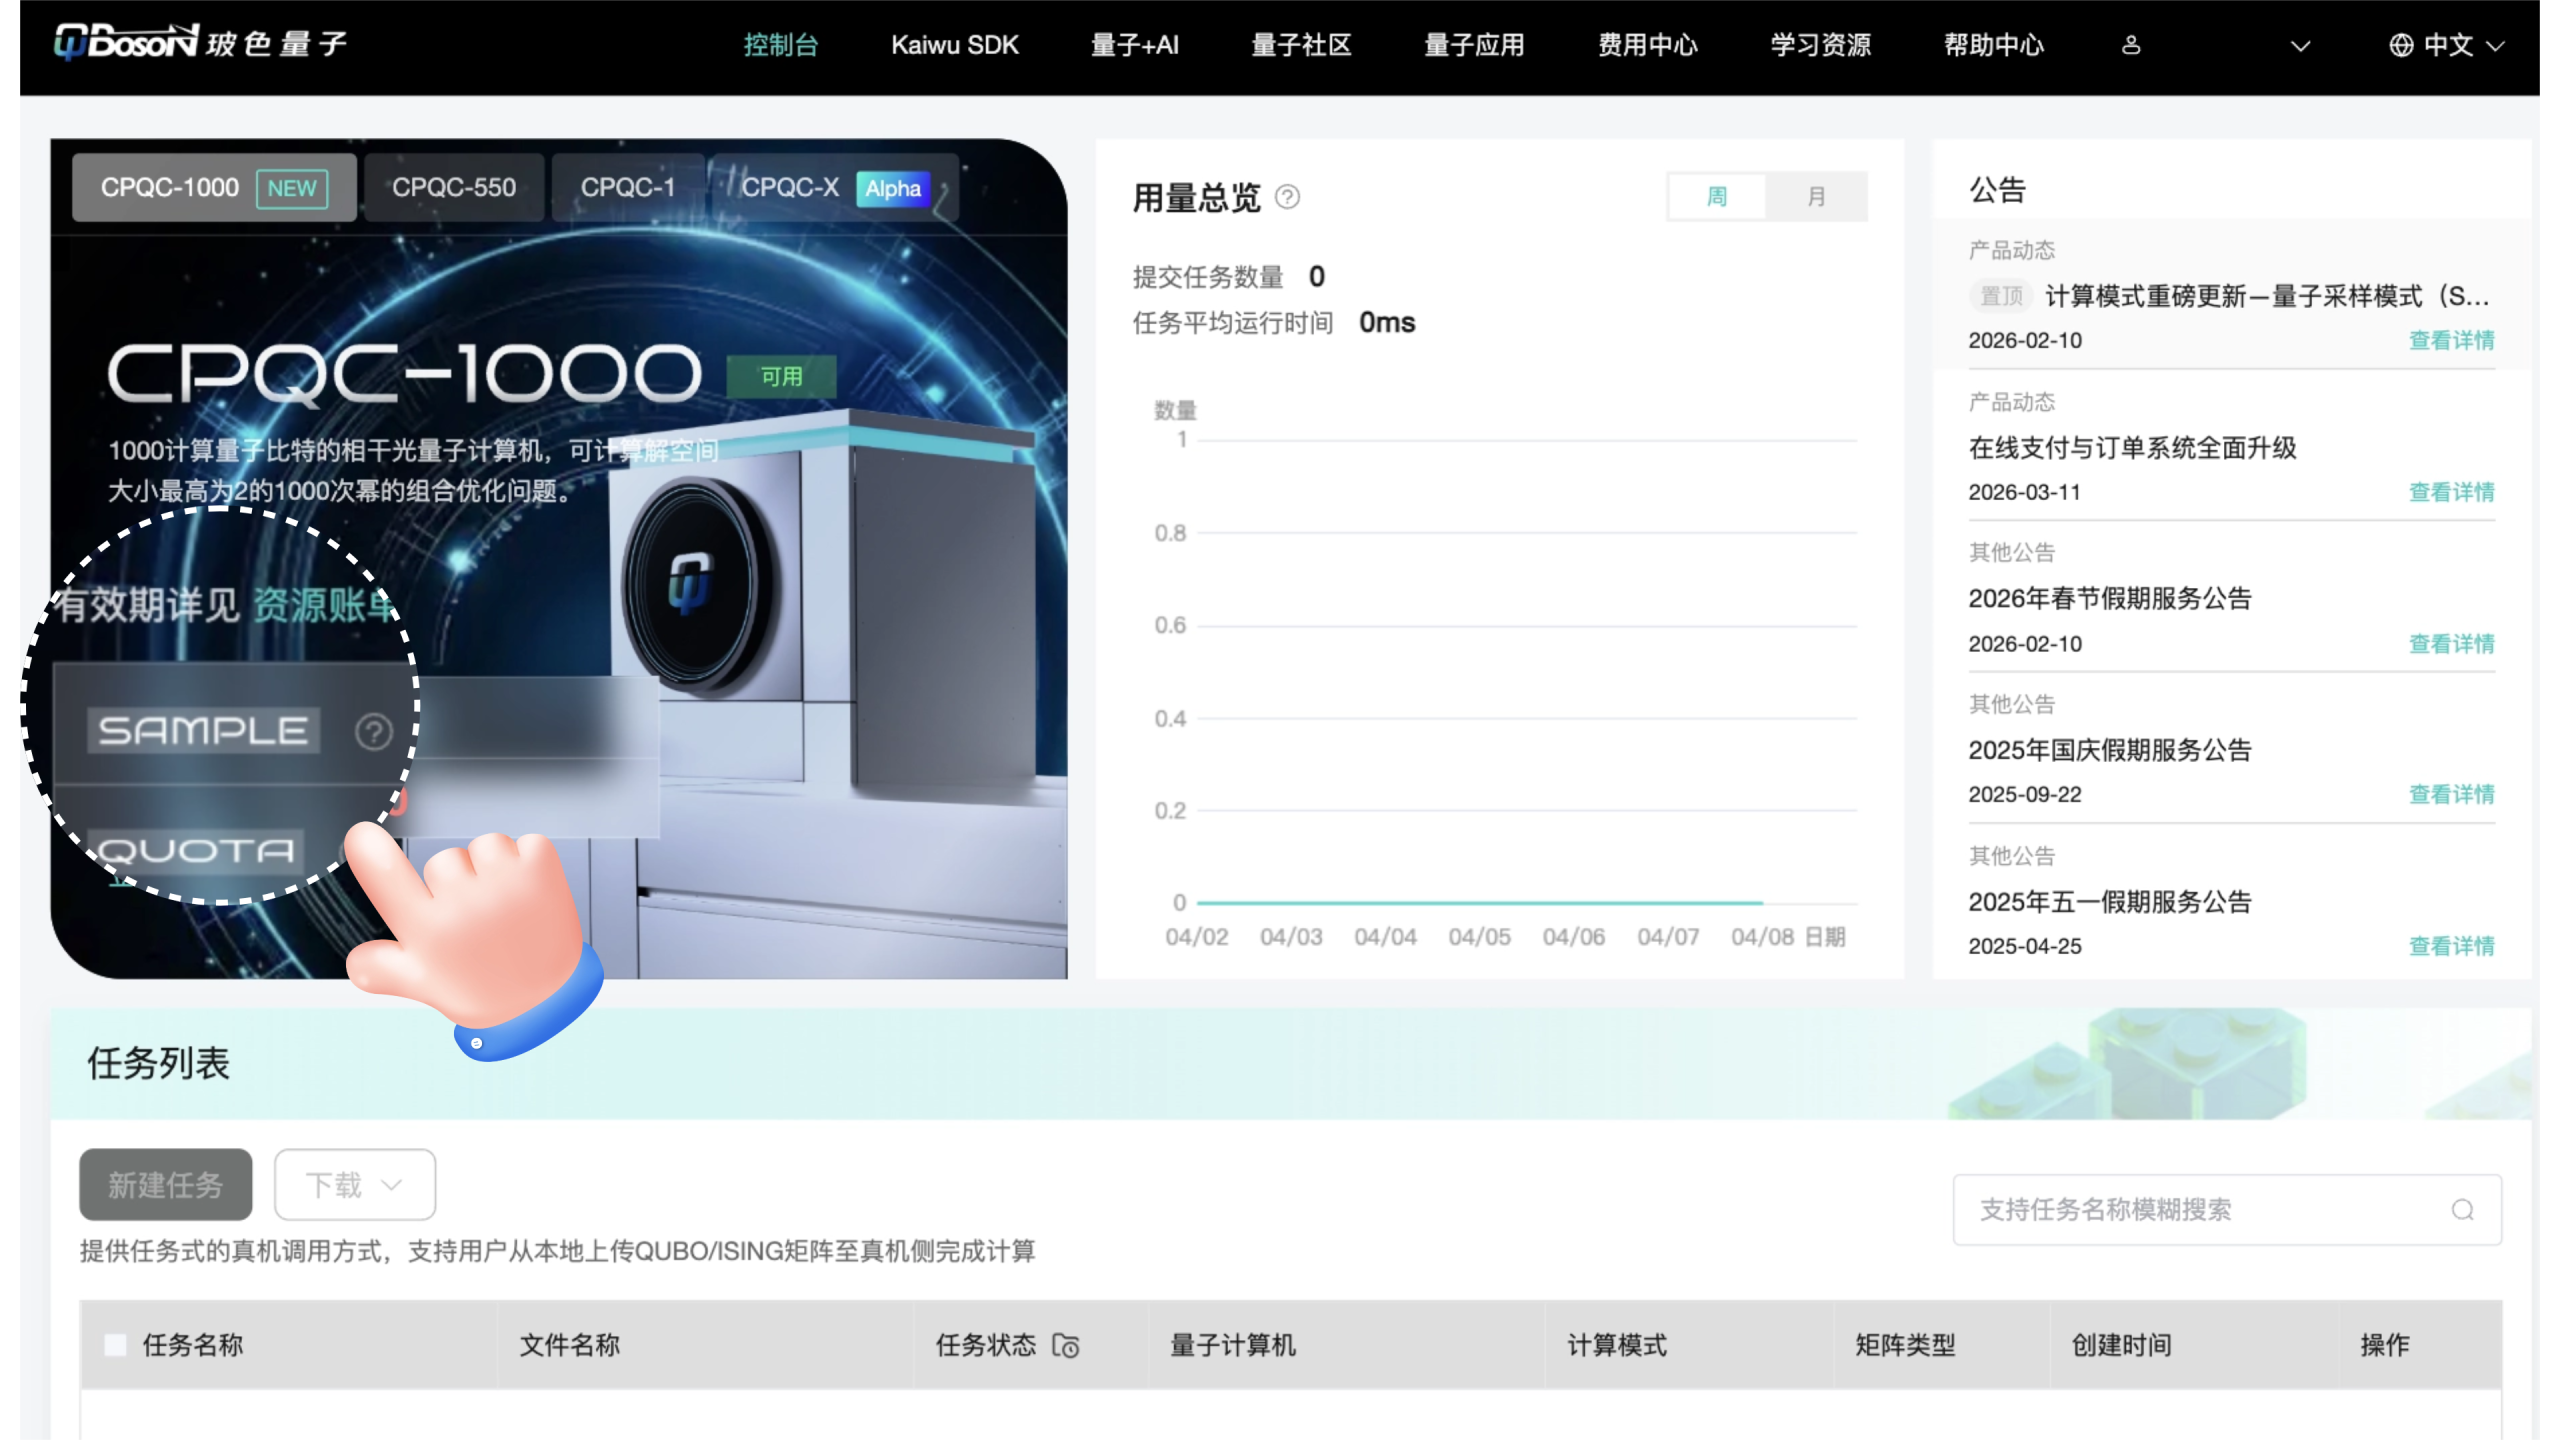Click the search magnifier icon

coord(2462,1210)
